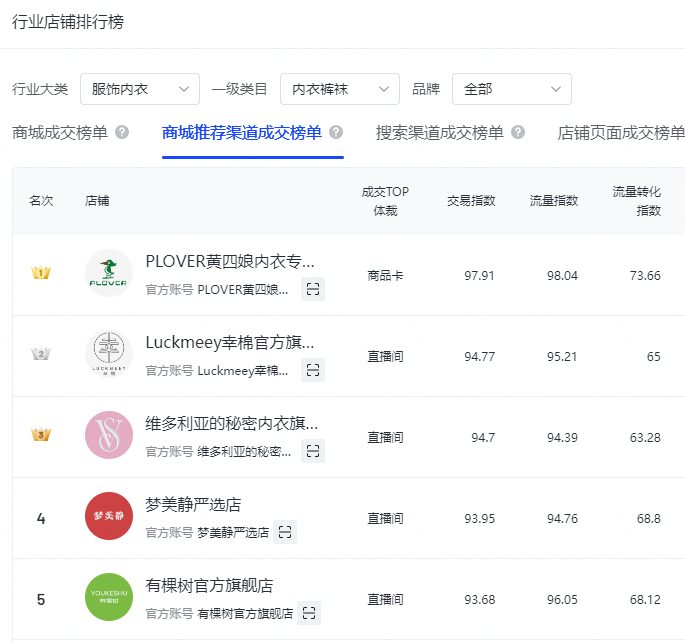Switch to 店铺页面成交榜单 tab
The width and height of the screenshot is (685, 642).
tap(620, 132)
